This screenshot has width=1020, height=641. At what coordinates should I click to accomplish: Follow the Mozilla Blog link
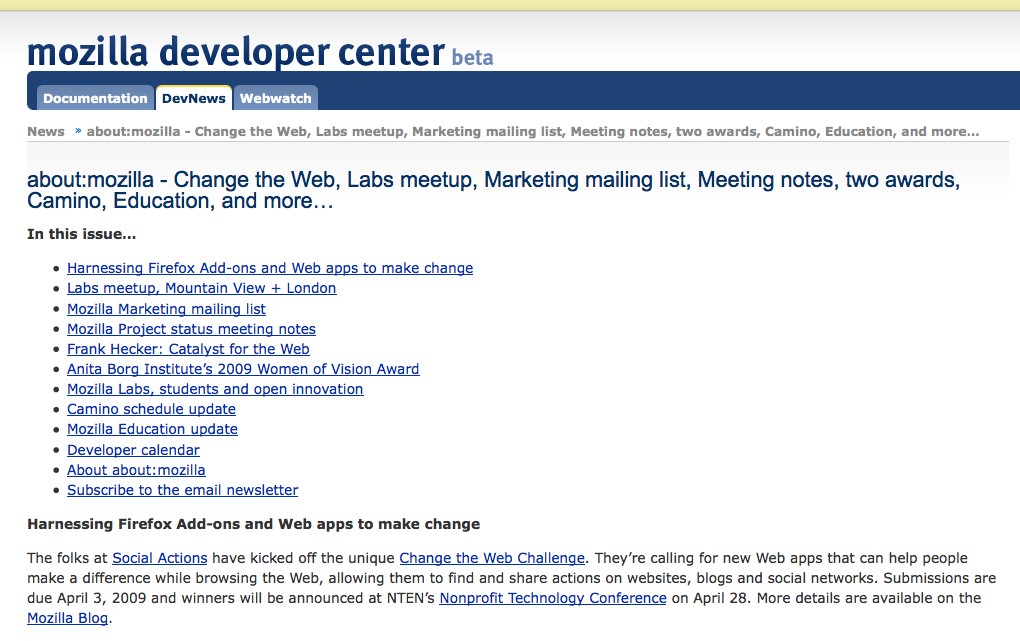[x=68, y=618]
